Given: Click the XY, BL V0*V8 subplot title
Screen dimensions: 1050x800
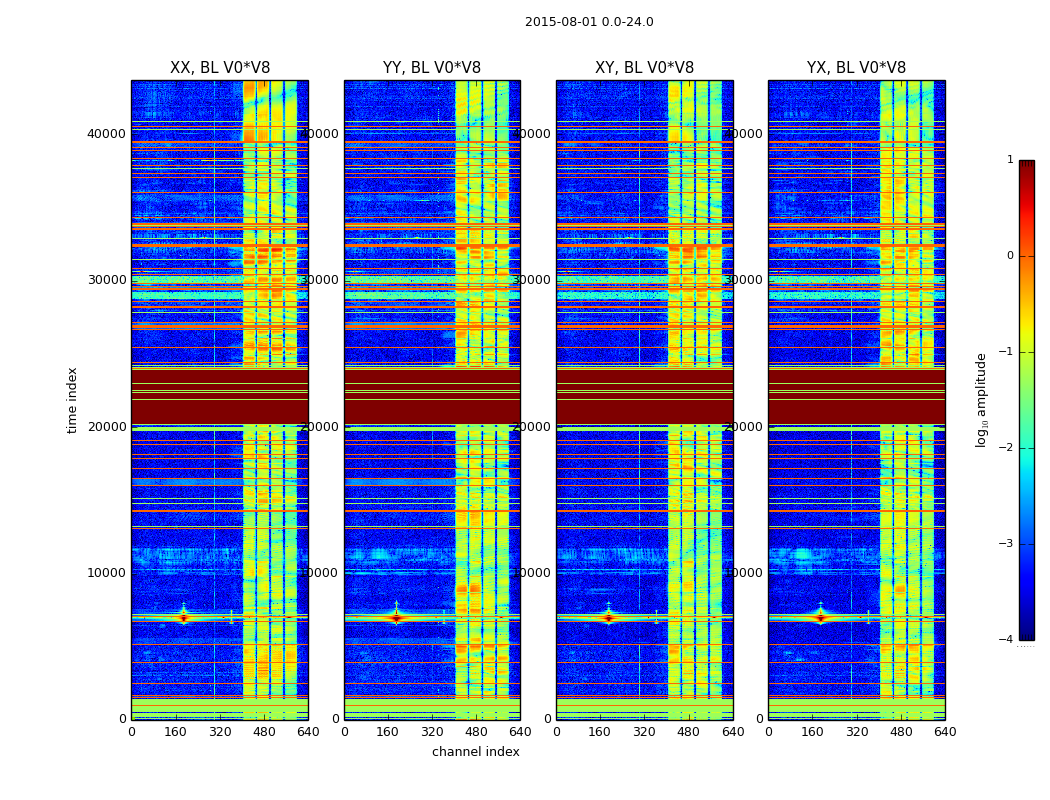Looking at the screenshot, I should click(644, 68).
